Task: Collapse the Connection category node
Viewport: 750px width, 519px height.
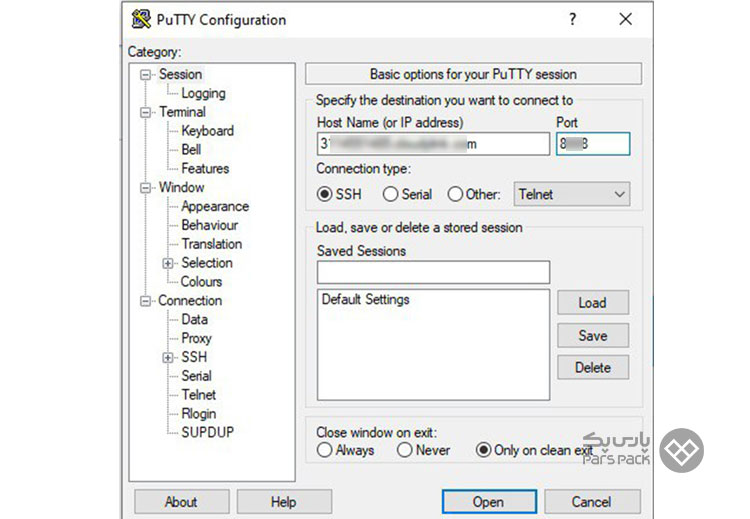Action: (x=145, y=301)
